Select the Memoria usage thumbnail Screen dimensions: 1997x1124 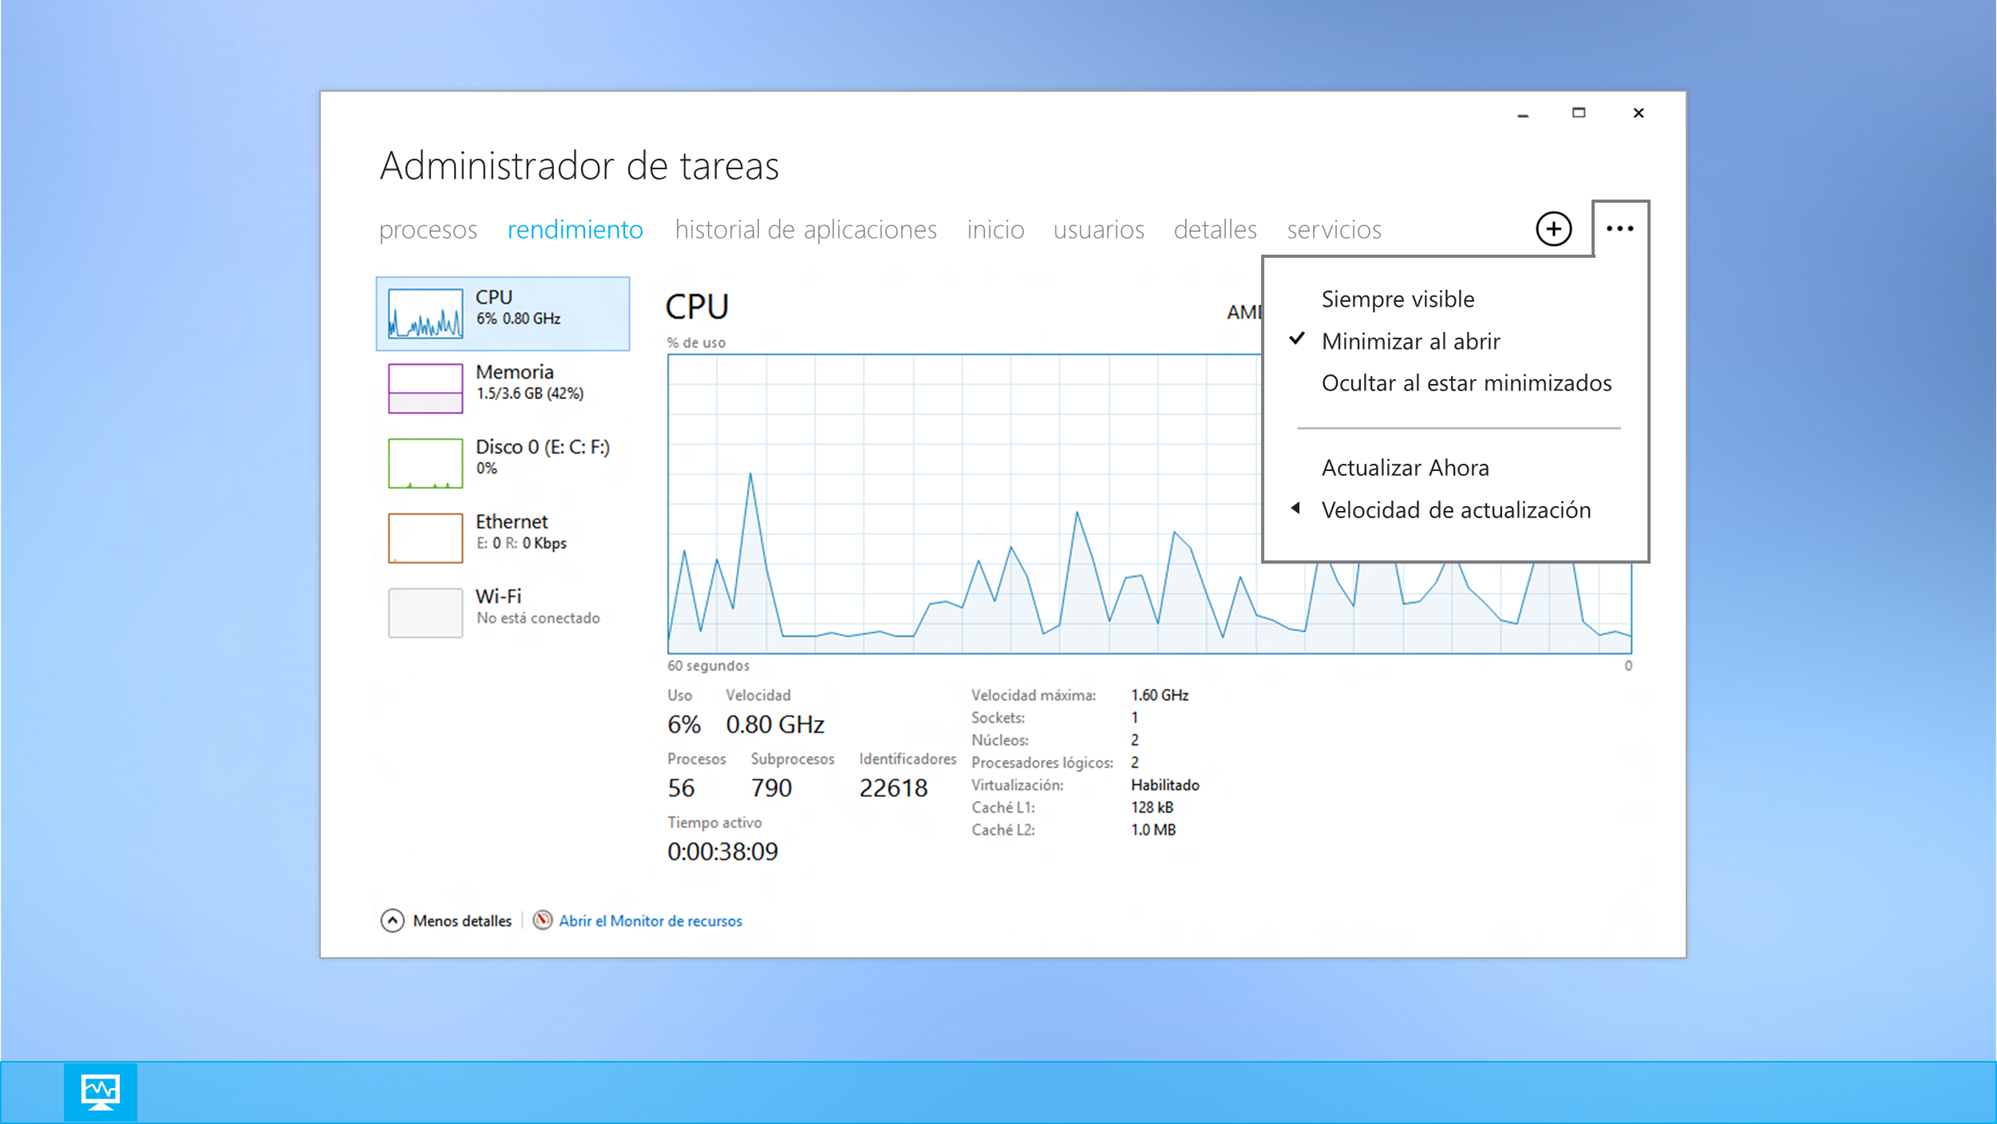tap(425, 388)
